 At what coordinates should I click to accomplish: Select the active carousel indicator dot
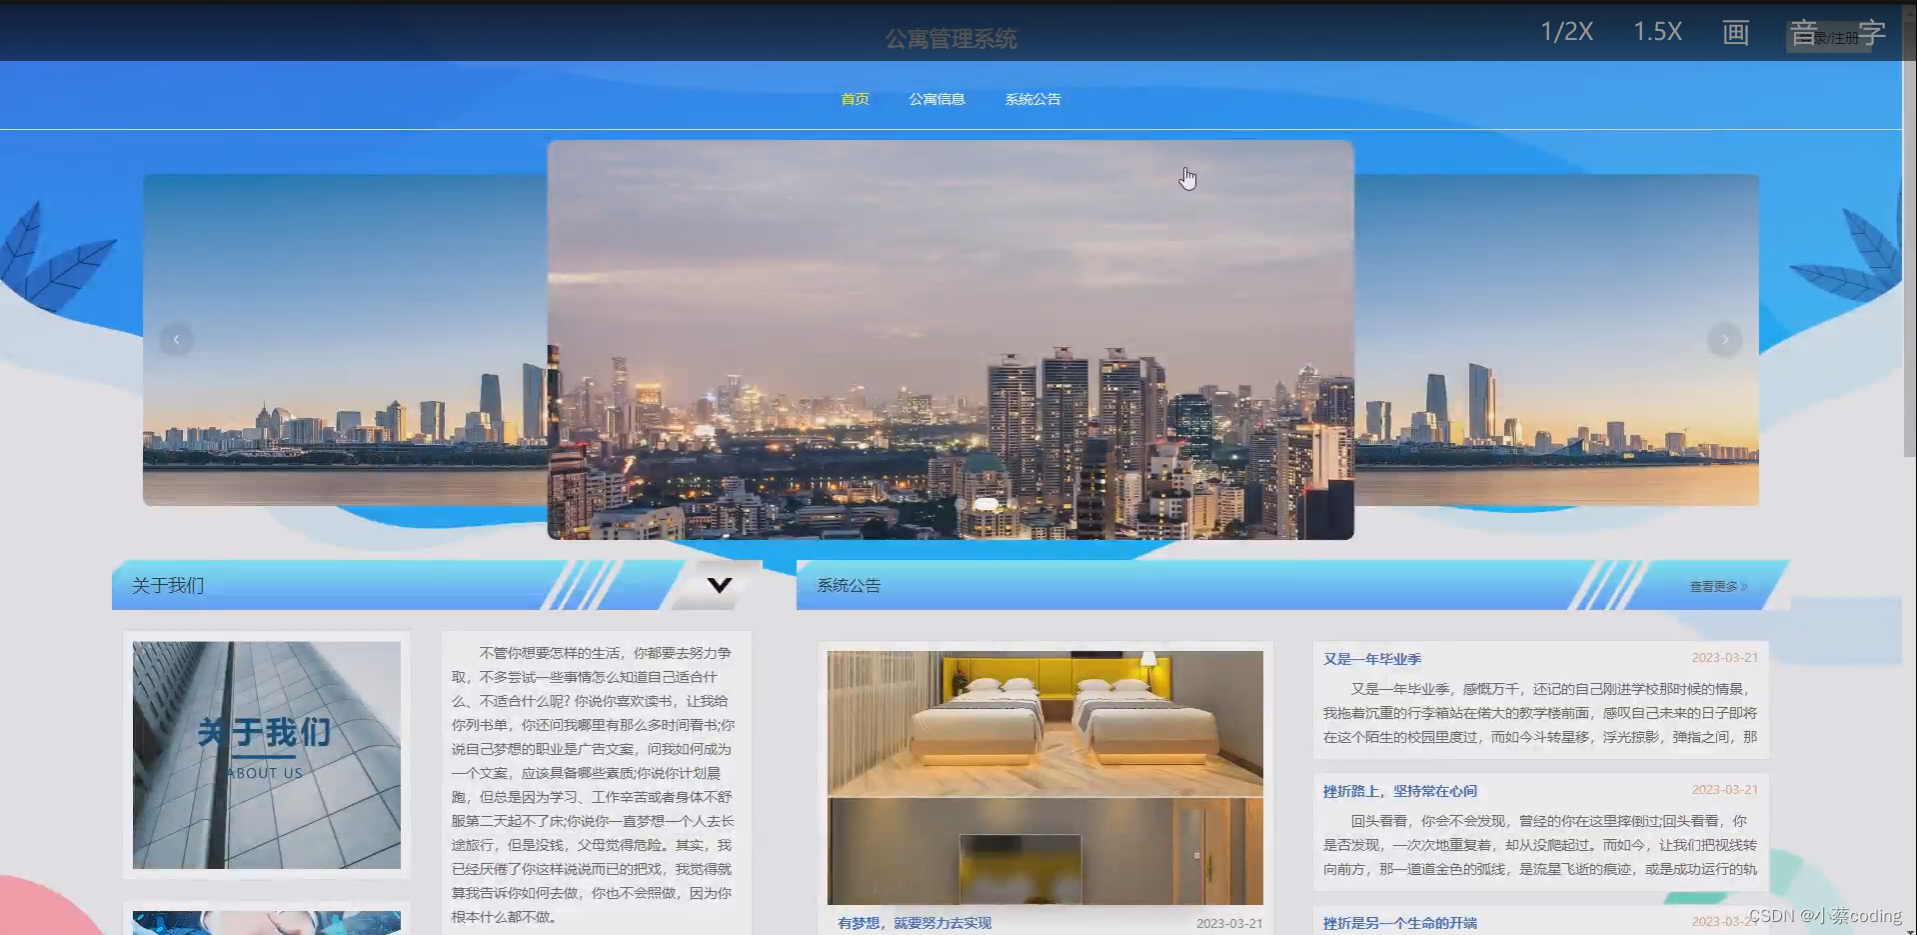[x=986, y=504]
